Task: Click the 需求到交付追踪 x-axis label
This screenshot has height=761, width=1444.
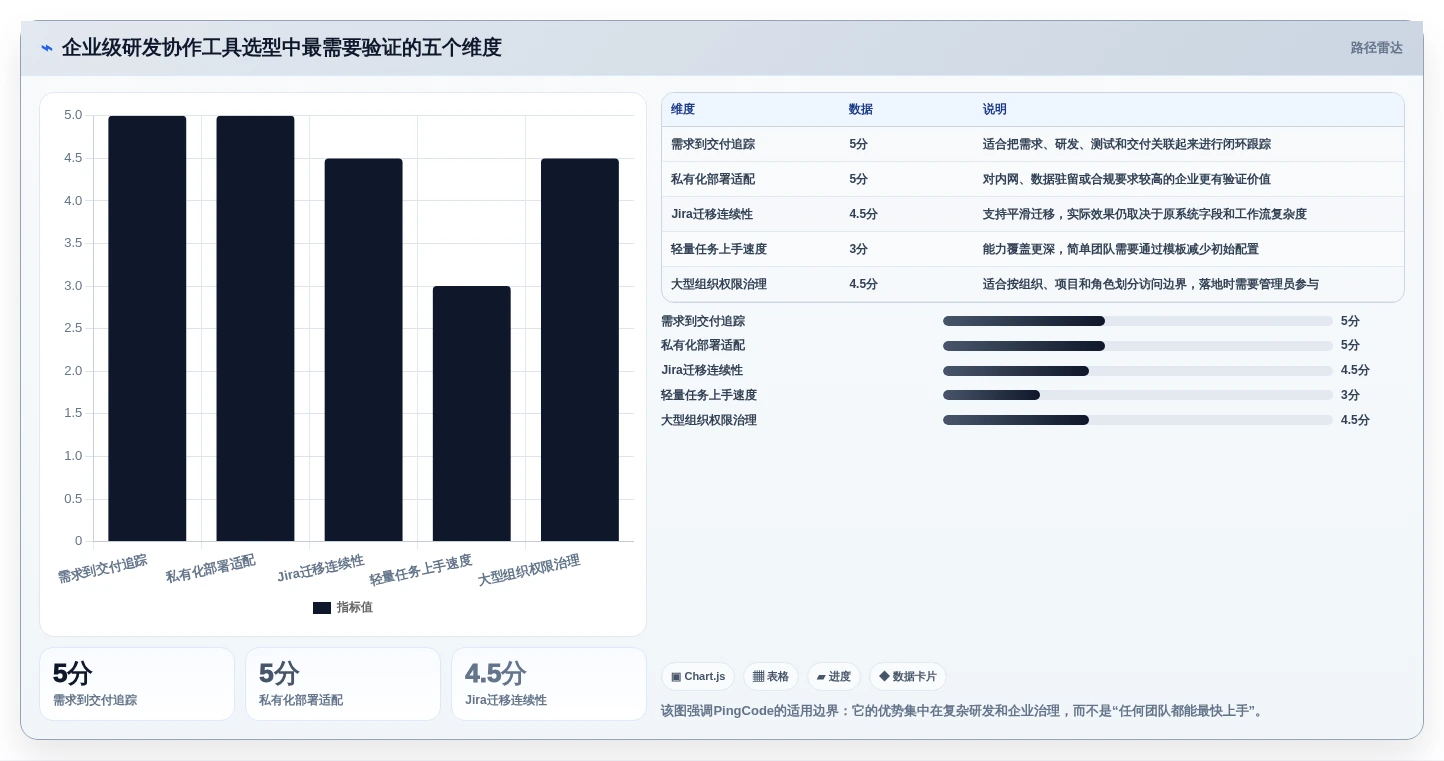Action: [102, 569]
